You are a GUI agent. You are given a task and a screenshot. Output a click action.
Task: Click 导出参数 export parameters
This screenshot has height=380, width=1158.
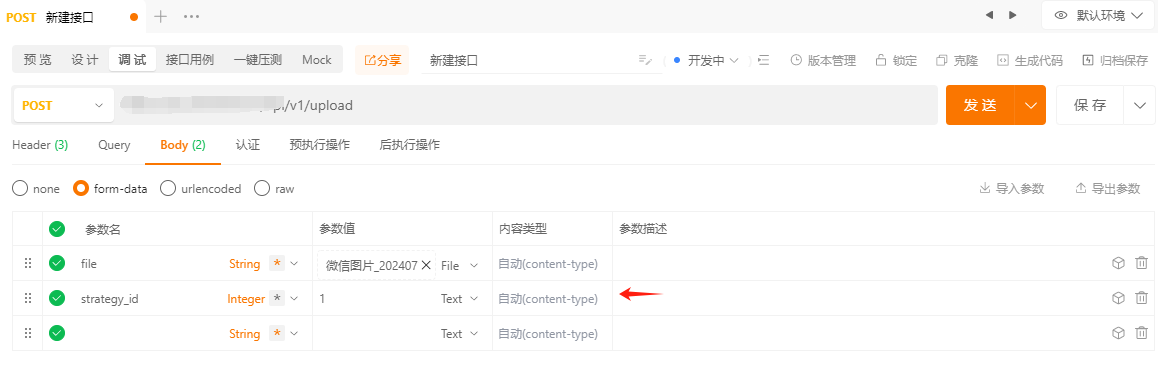click(1108, 188)
